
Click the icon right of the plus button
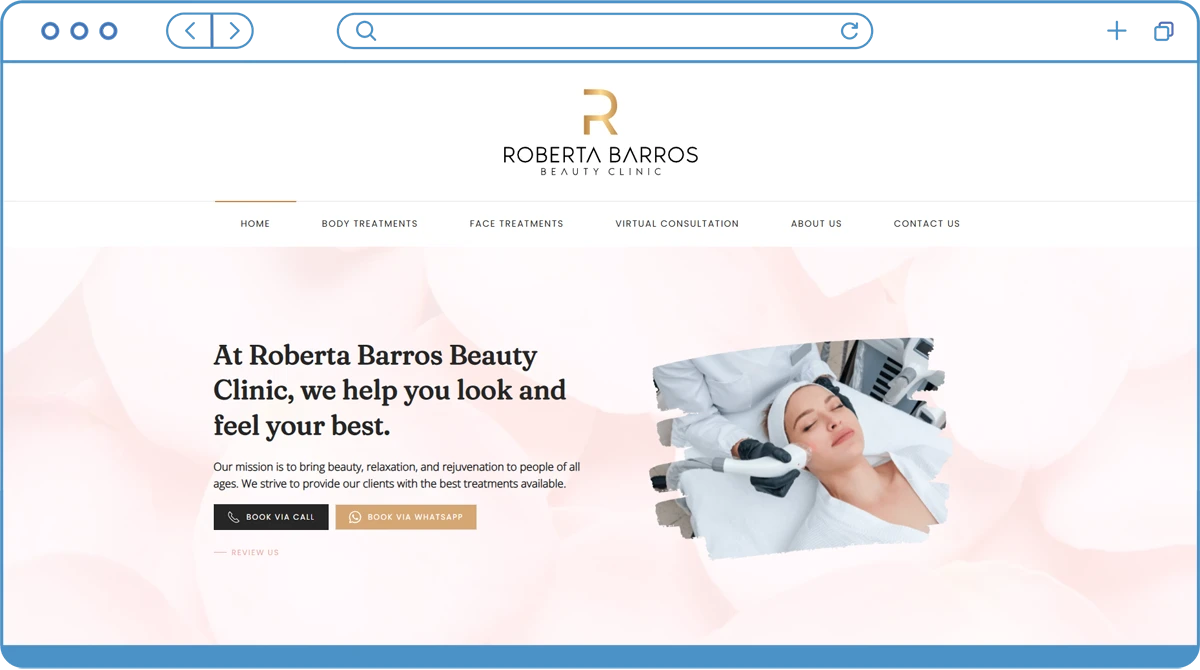tap(1162, 32)
